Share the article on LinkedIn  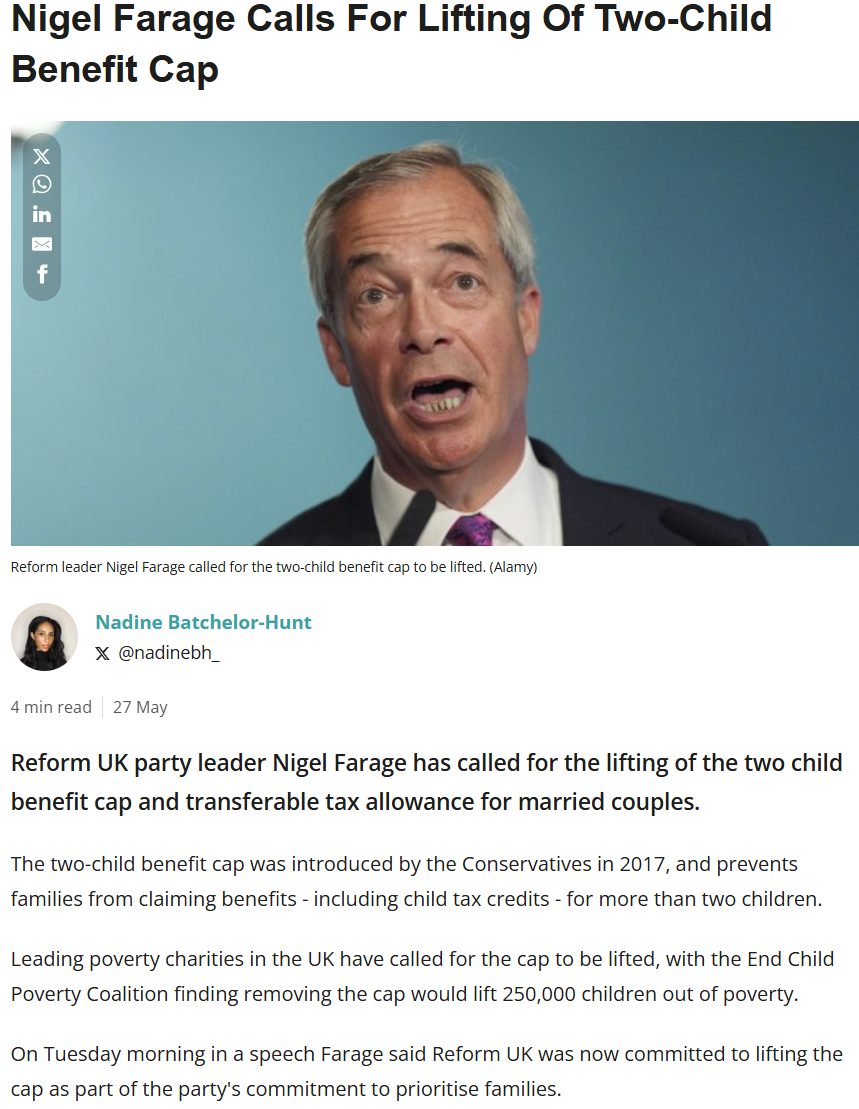(x=41, y=214)
